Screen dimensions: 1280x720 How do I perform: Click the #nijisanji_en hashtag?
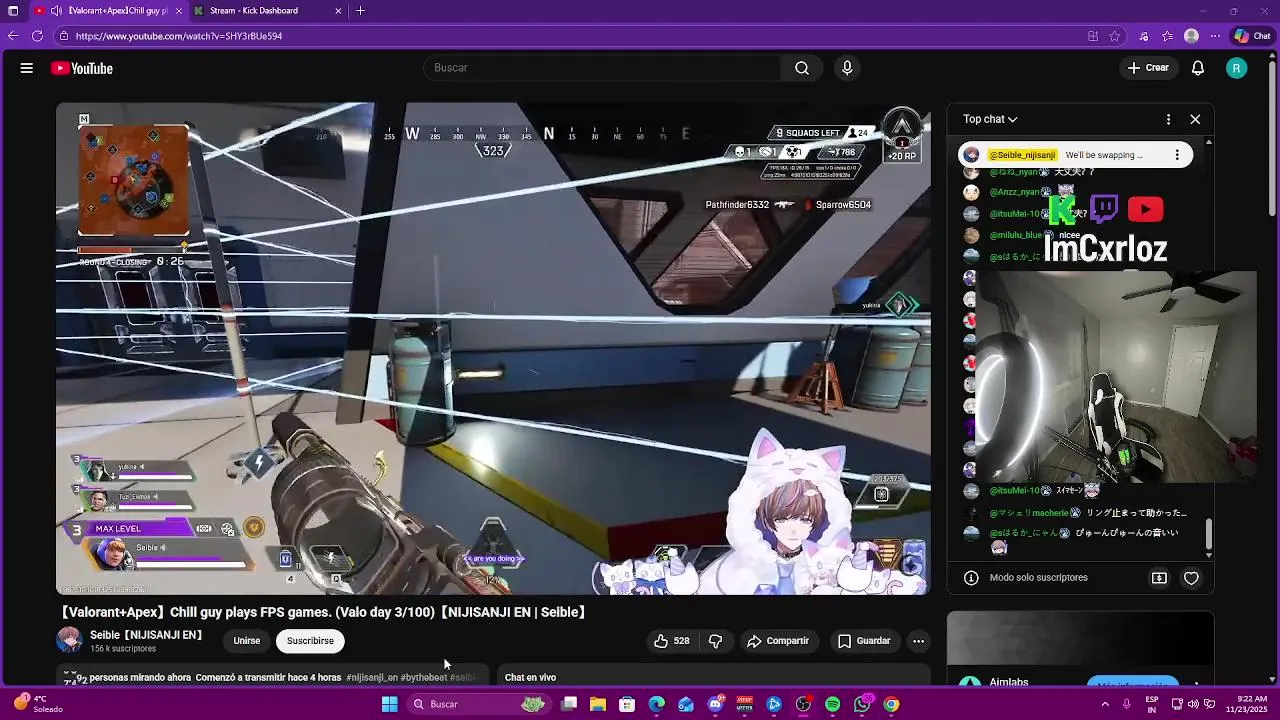click(372, 677)
